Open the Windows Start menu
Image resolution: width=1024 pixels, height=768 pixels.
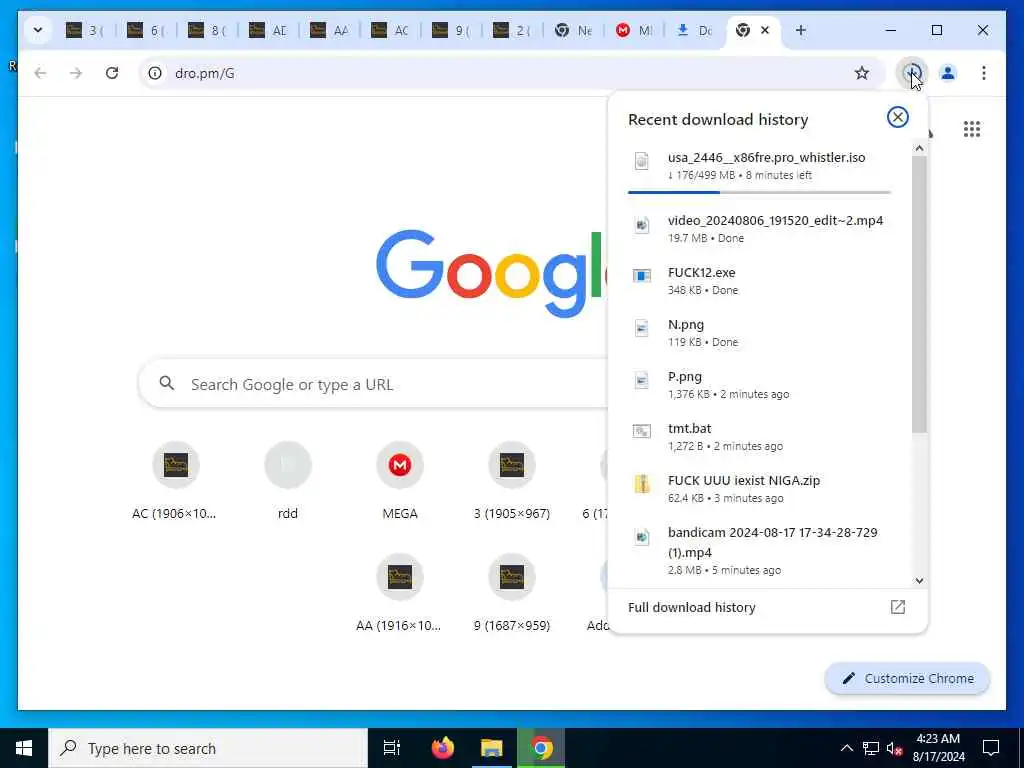[24, 748]
